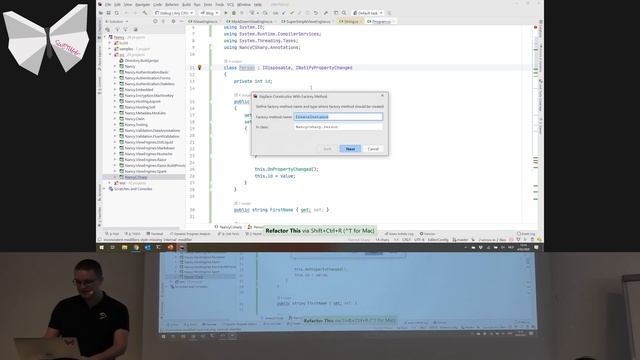Click the lightbulb quick-fix icon on line 11
The height and width of the screenshot is (360, 640).
[x=200, y=68]
